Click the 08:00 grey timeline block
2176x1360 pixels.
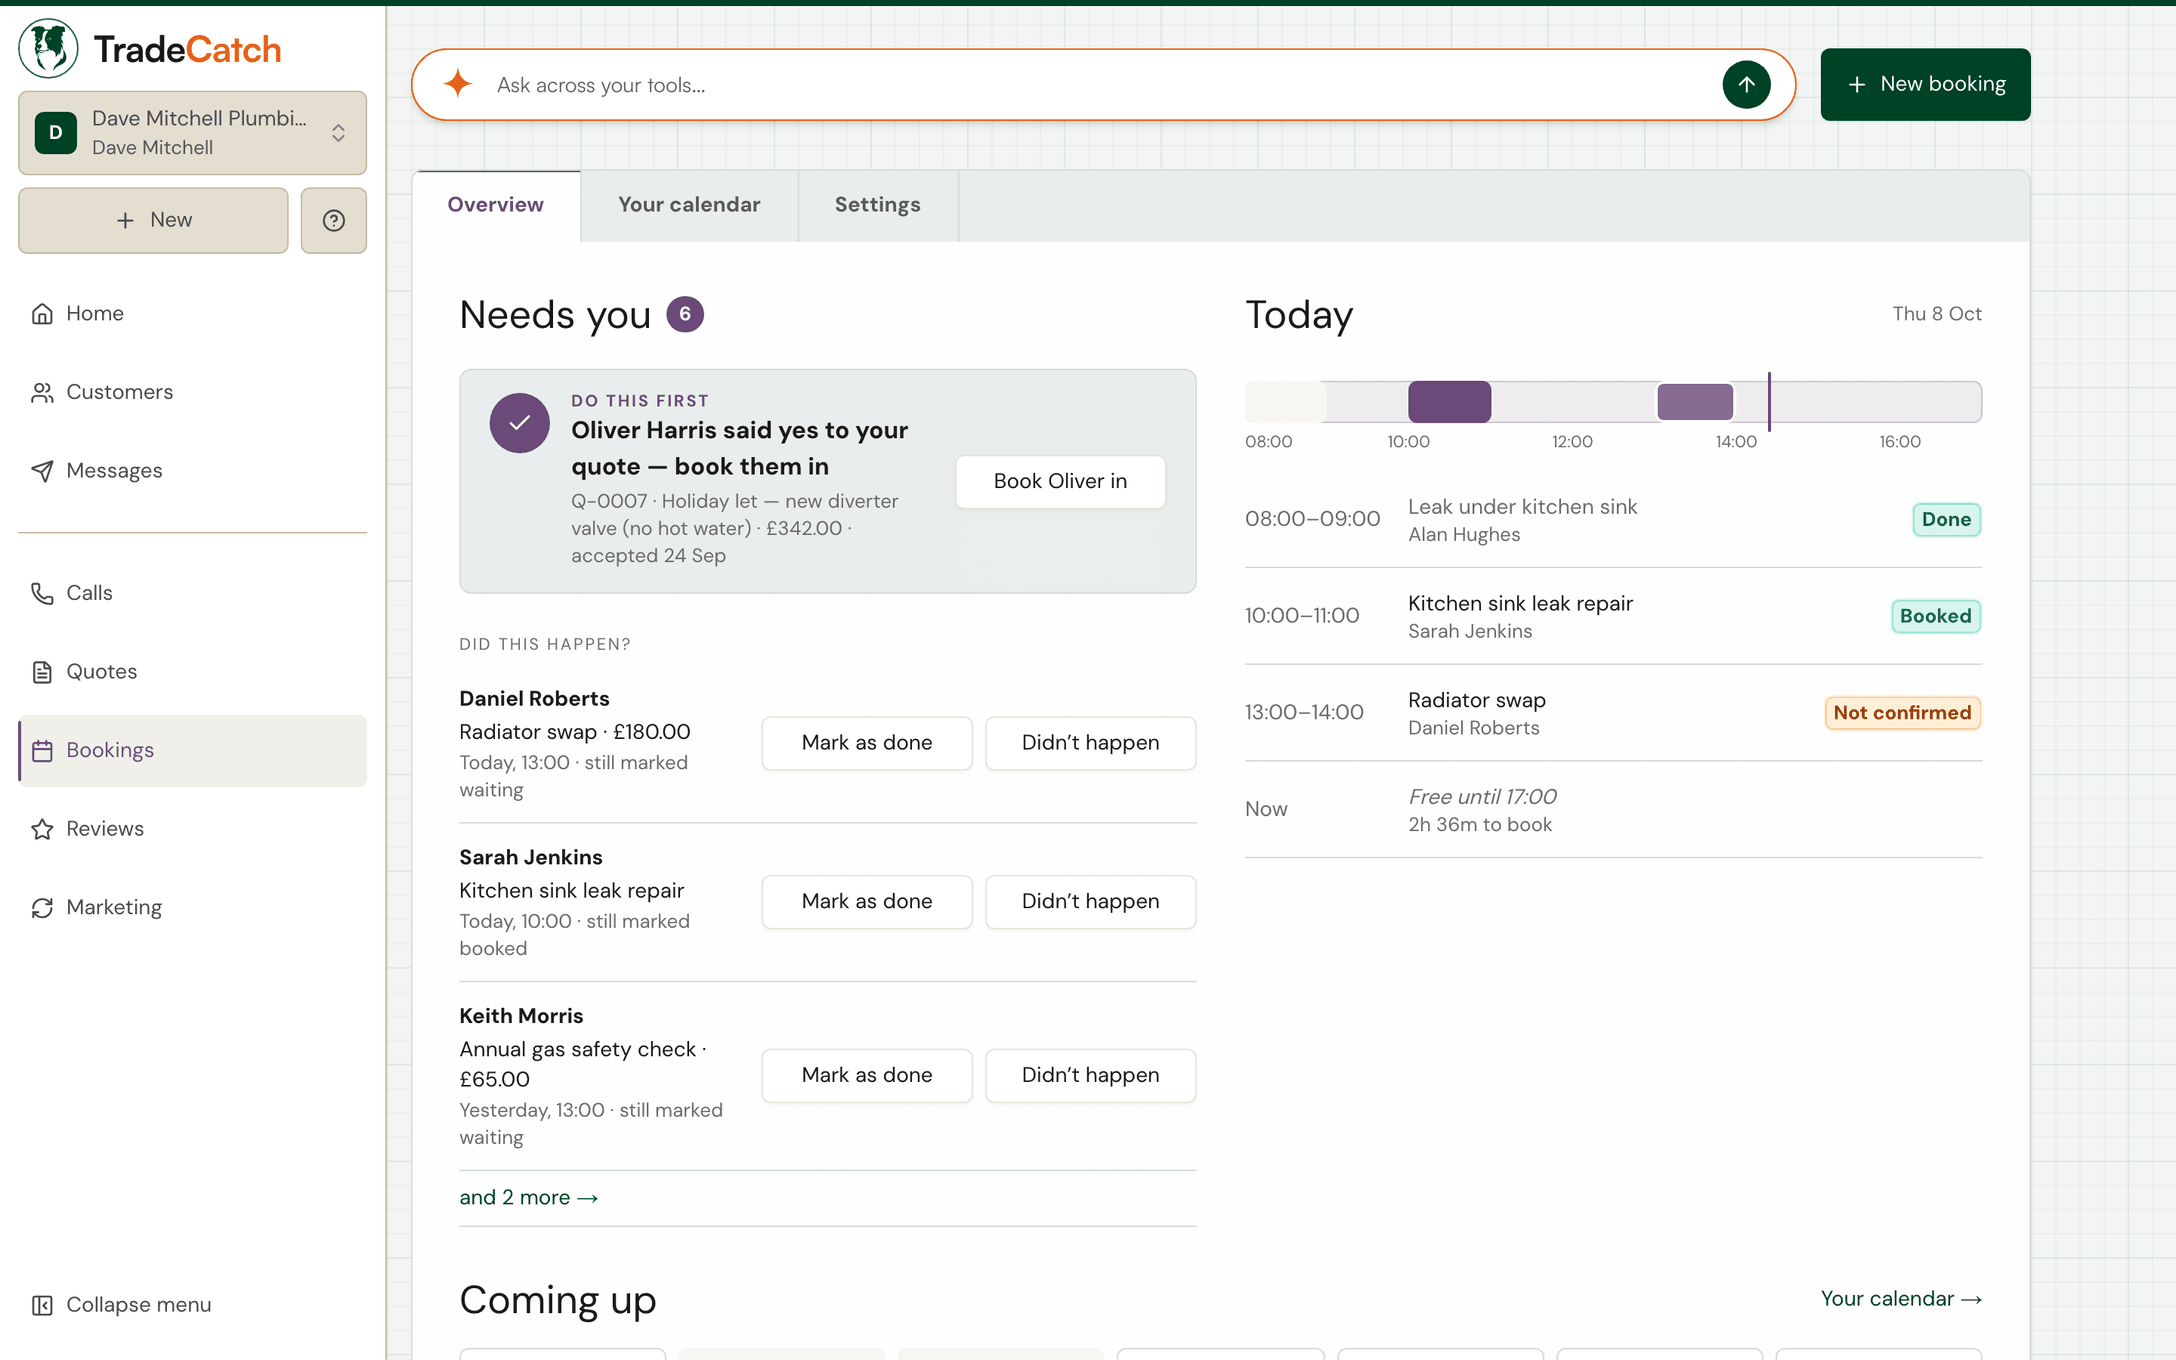click(x=1285, y=402)
